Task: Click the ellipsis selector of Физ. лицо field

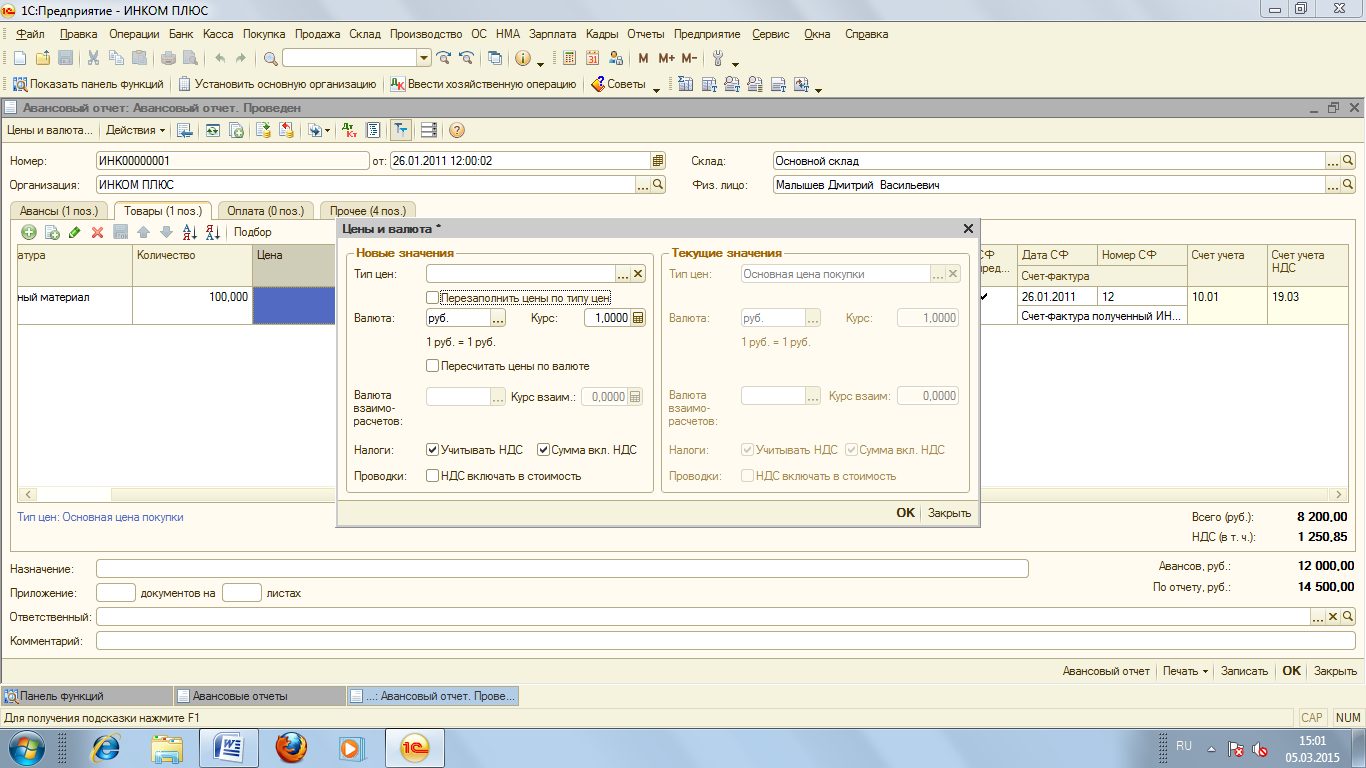Action: pos(1332,184)
